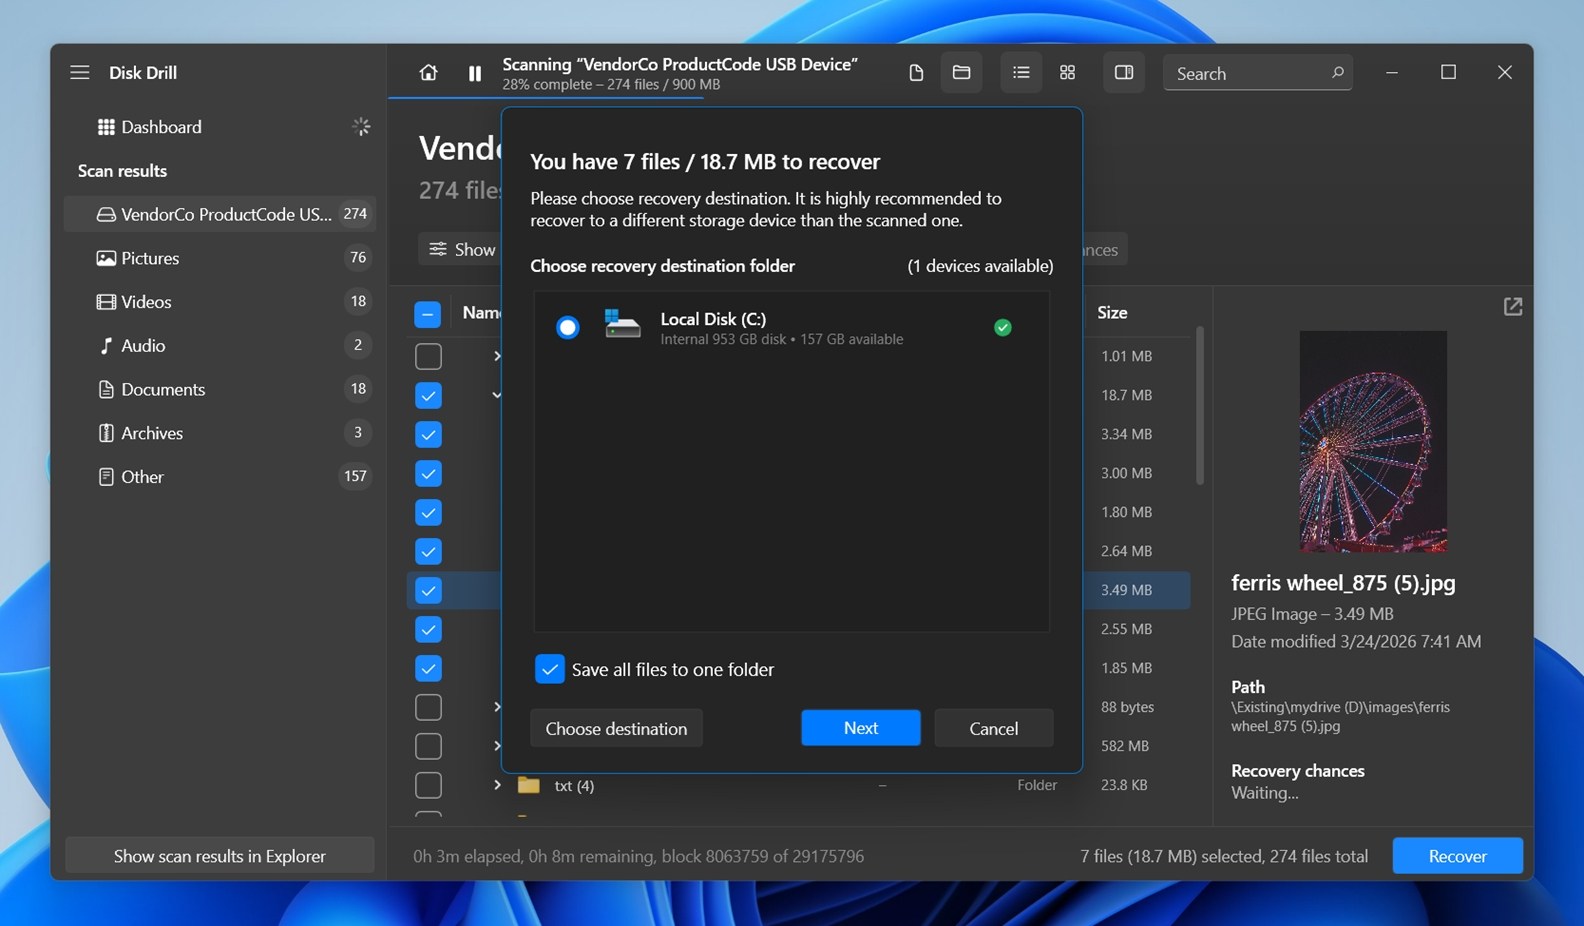Switch to grid thumbnails view
The height and width of the screenshot is (926, 1584).
point(1067,72)
